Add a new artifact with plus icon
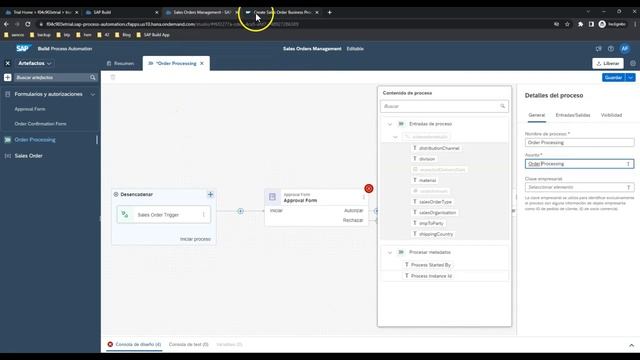 coord(7,78)
